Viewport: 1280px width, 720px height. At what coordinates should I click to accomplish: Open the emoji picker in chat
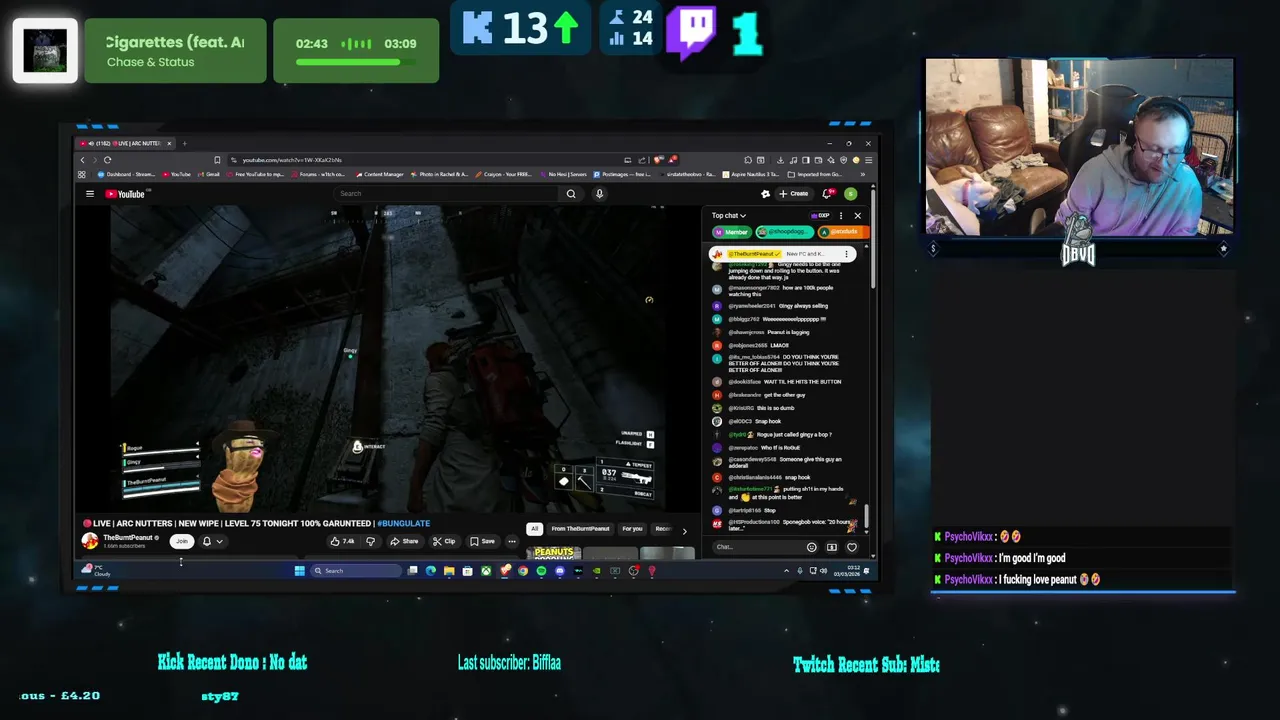[x=811, y=547]
